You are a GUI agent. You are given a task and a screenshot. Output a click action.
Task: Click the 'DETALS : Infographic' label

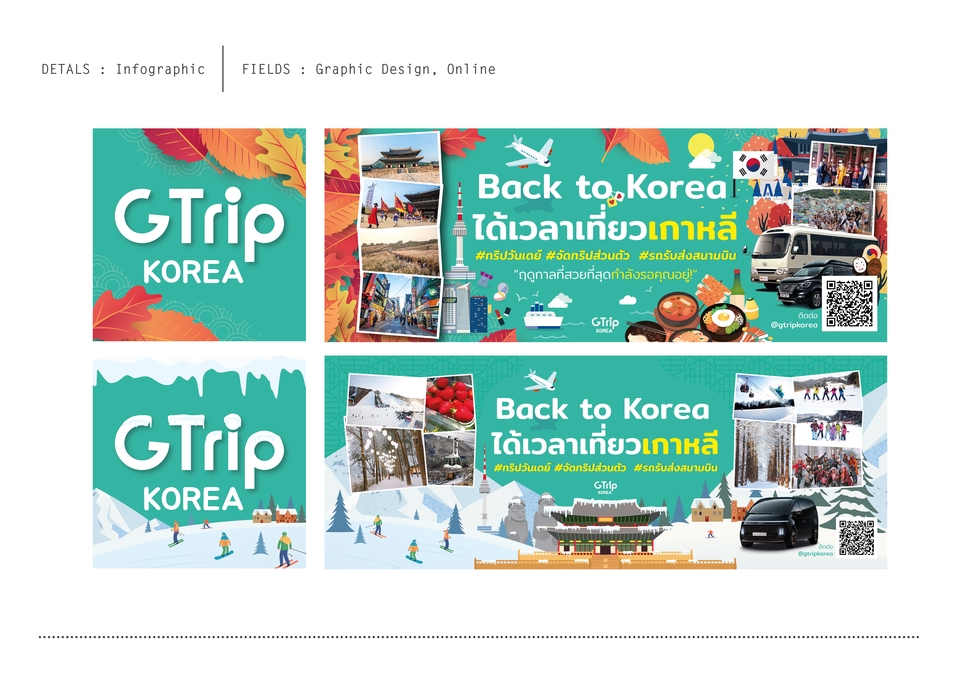pyautogui.click(x=123, y=69)
